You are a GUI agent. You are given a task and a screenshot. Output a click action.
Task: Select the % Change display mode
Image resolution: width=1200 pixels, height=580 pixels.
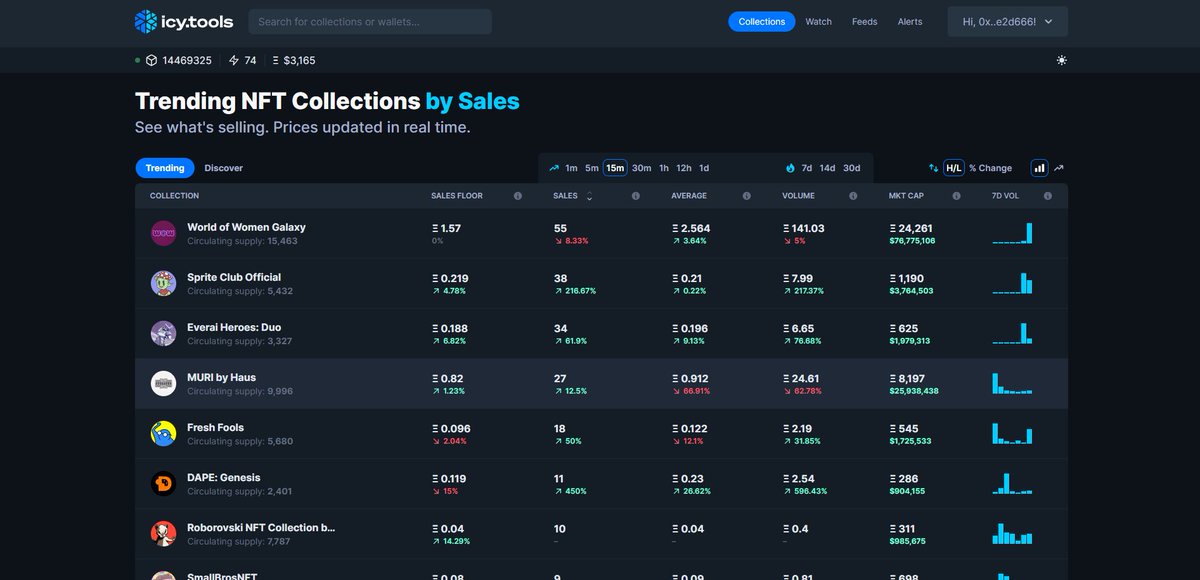[x=990, y=168]
